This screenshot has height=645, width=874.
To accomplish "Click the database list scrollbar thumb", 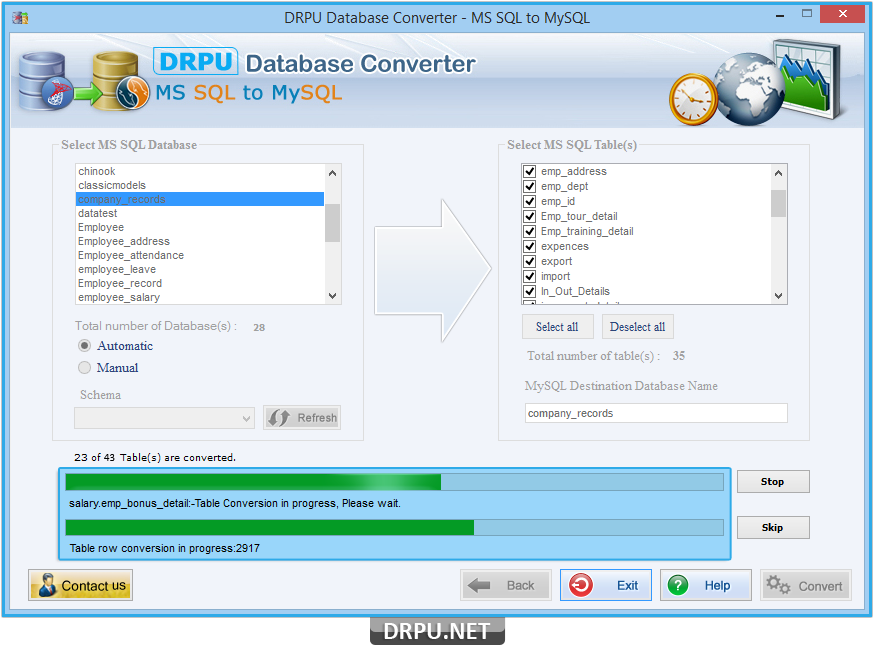I will coord(333,223).
